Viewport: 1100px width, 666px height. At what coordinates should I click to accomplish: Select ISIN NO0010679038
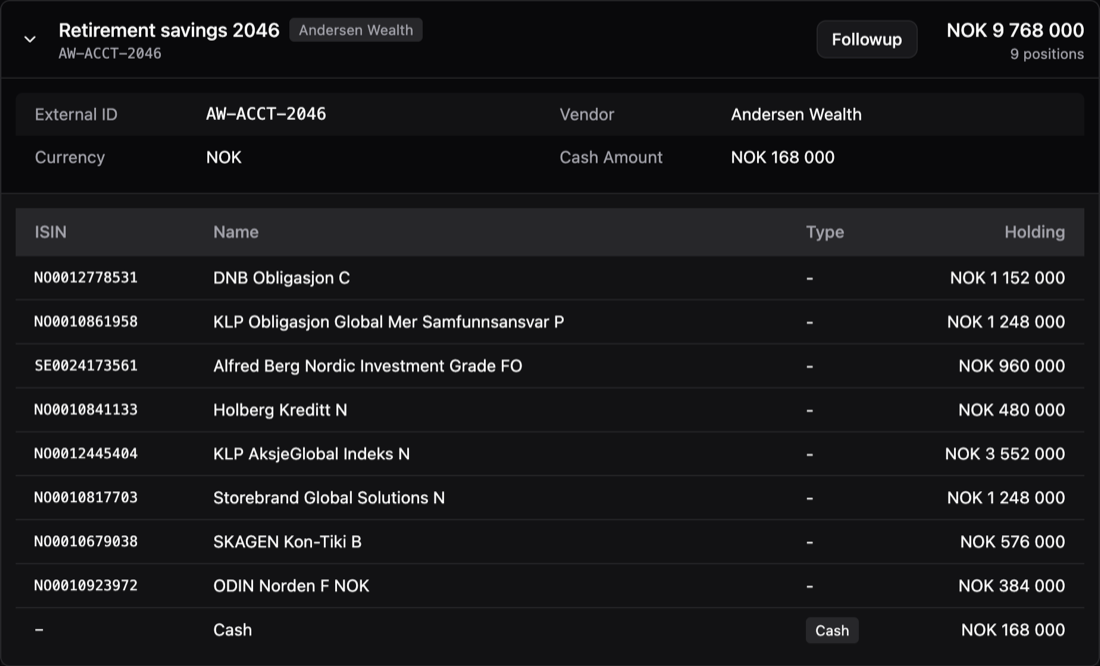point(86,542)
